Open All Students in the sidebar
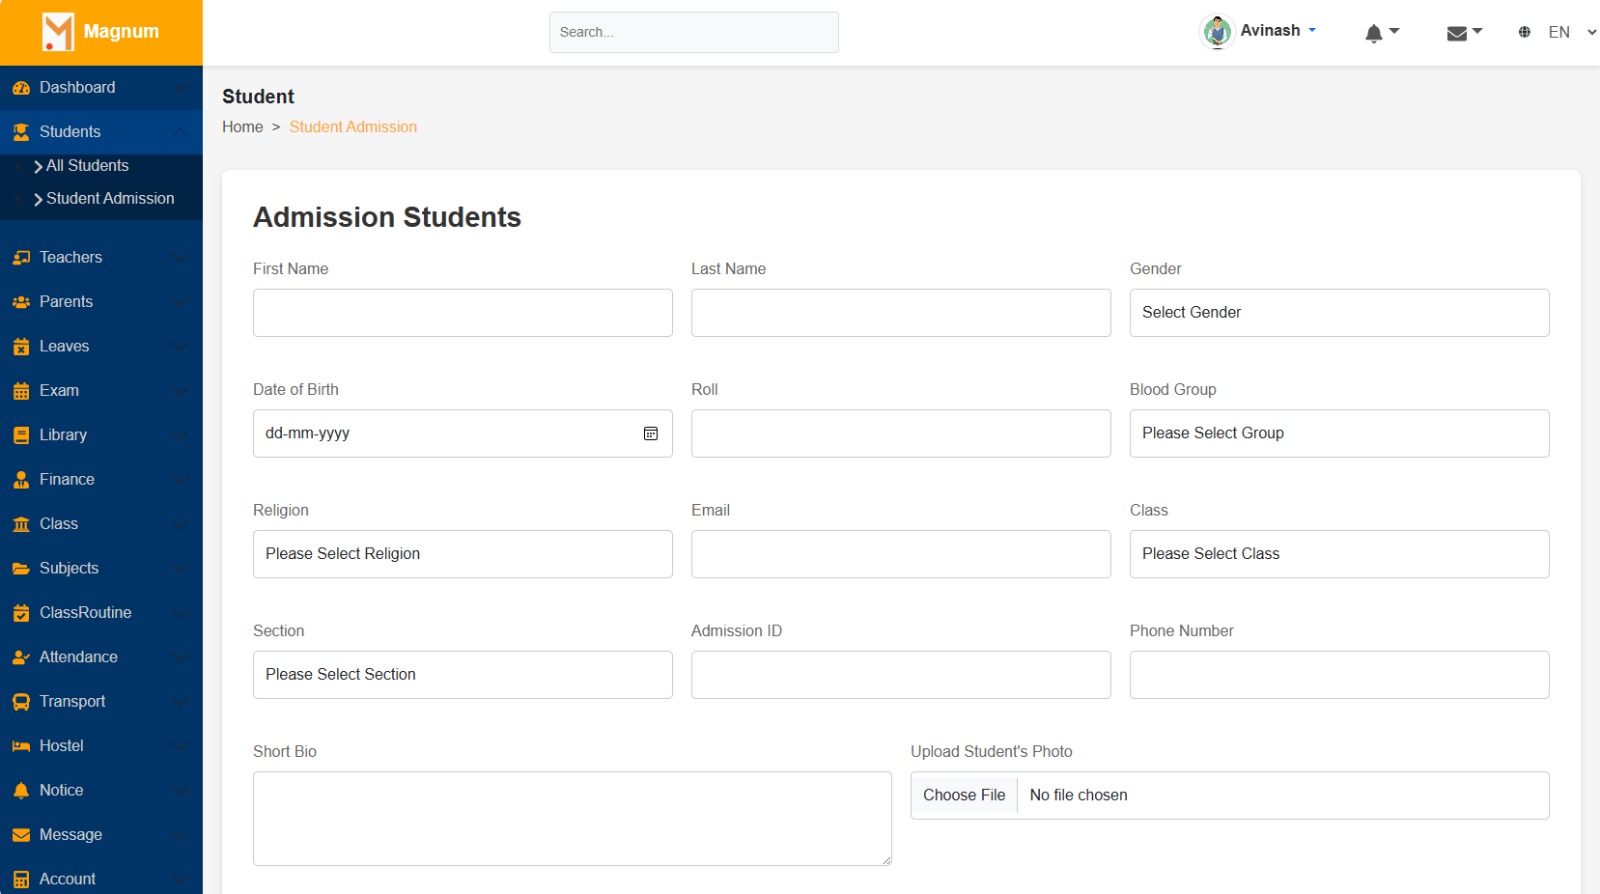The width and height of the screenshot is (1600, 894). point(87,166)
